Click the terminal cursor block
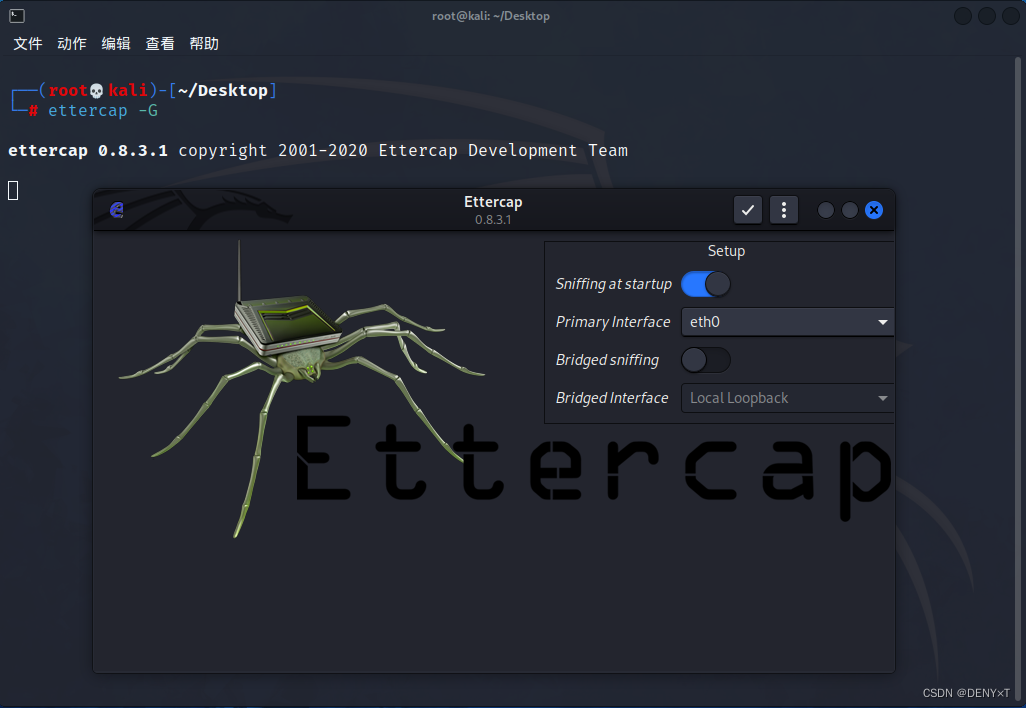The image size is (1026, 708). click(13, 190)
